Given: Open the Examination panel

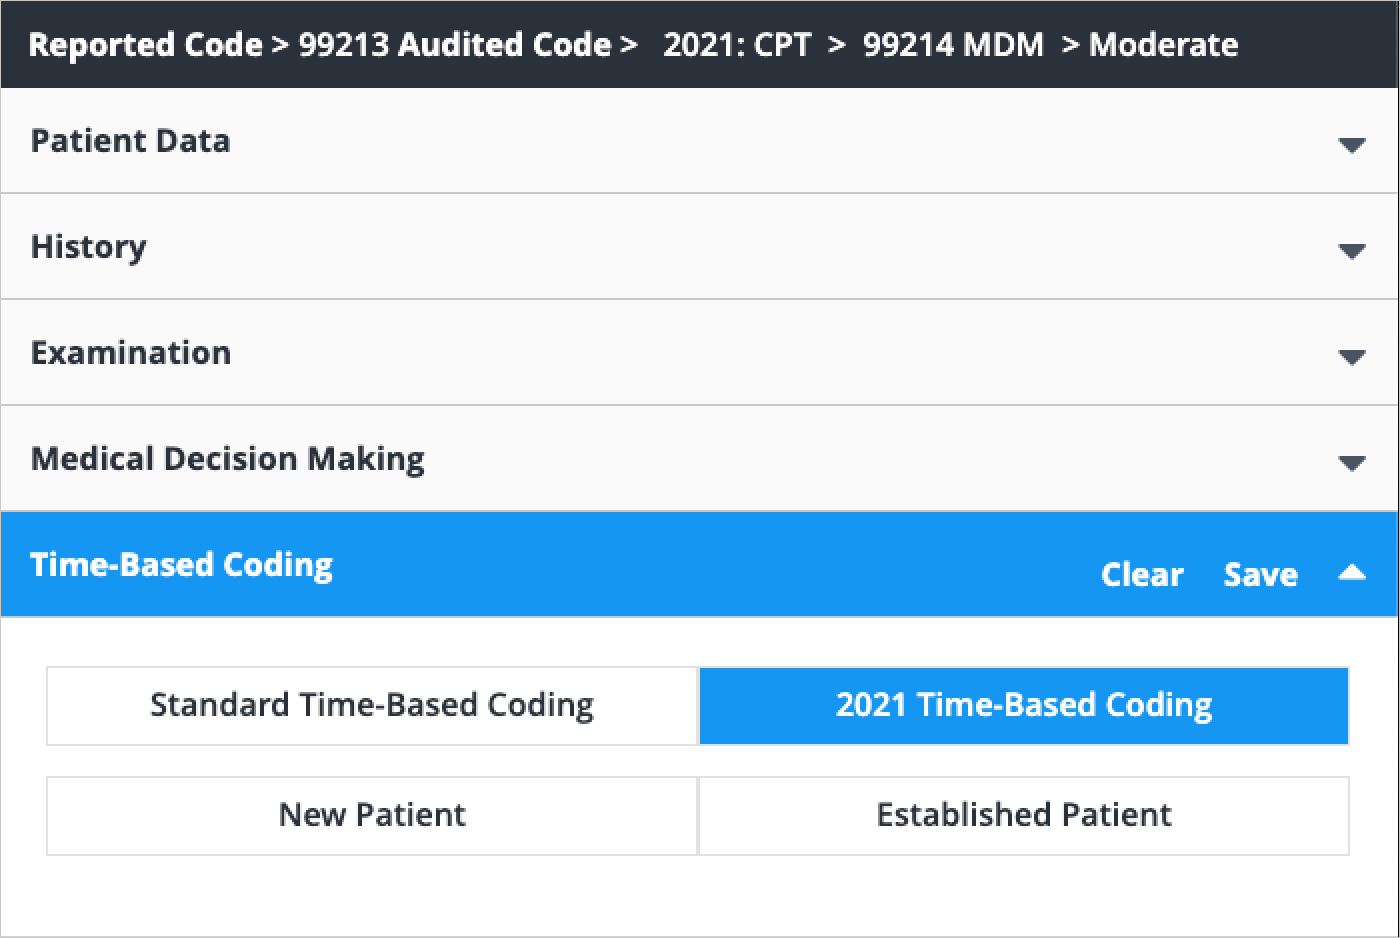Looking at the screenshot, I should coord(130,352).
